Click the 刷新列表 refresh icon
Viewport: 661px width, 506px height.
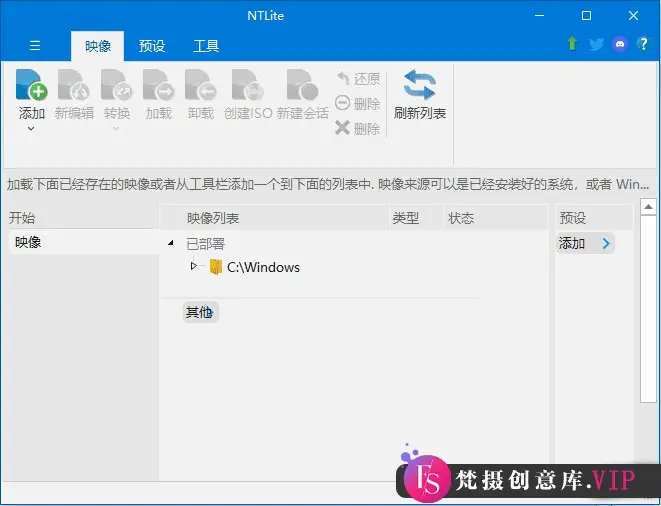(419, 85)
